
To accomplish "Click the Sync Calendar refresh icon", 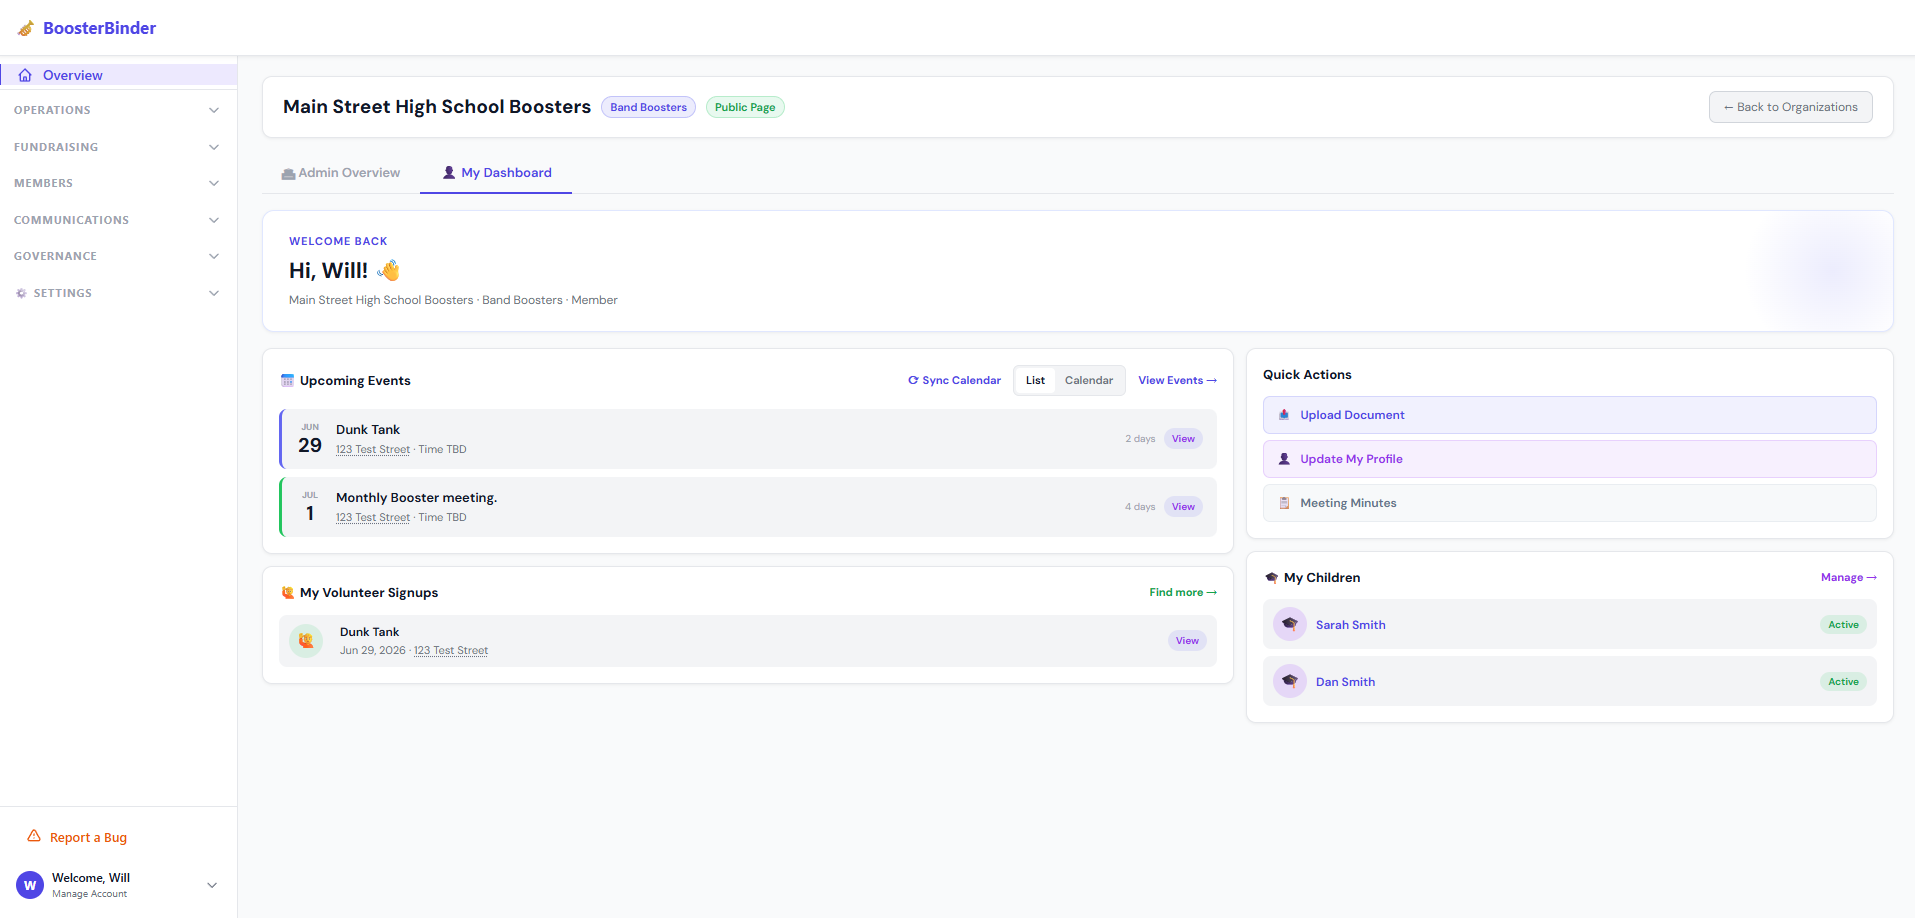I will (x=913, y=380).
